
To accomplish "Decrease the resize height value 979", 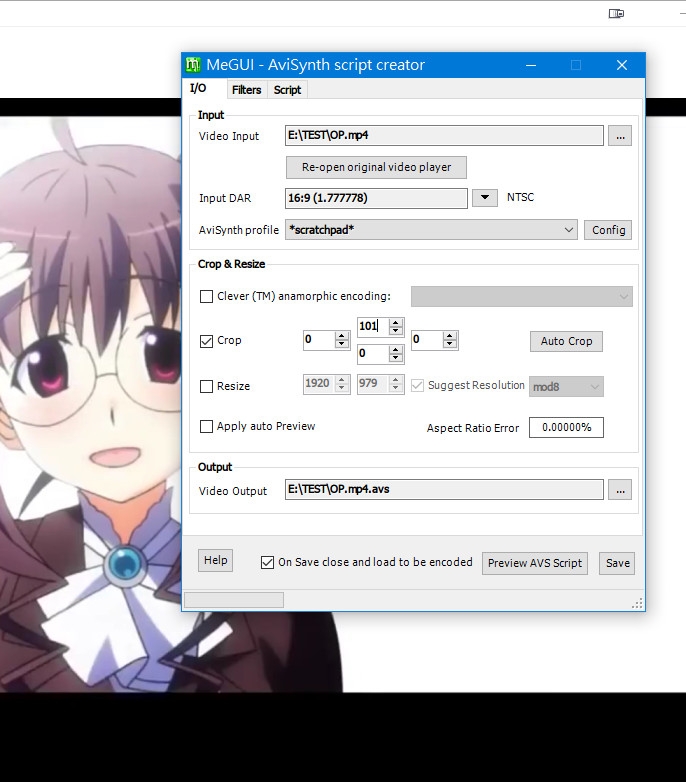I will pos(396,388).
